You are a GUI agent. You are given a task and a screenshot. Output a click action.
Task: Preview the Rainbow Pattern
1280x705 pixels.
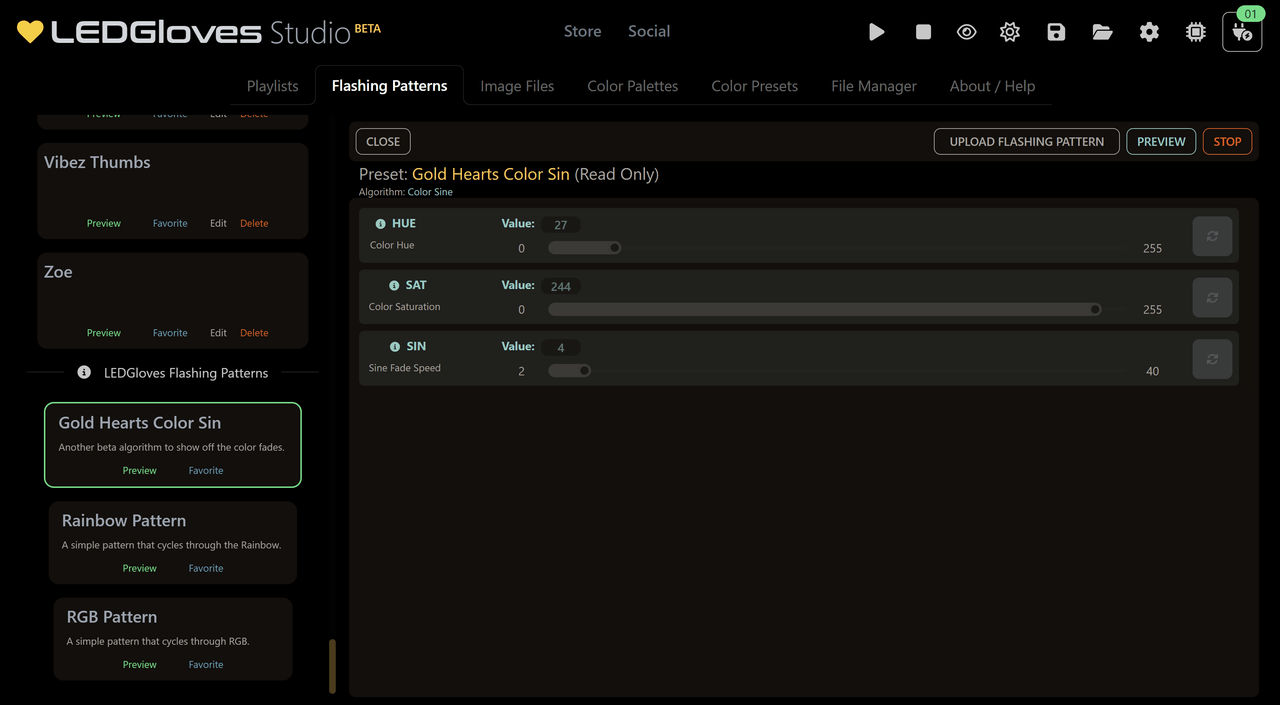tap(140, 568)
